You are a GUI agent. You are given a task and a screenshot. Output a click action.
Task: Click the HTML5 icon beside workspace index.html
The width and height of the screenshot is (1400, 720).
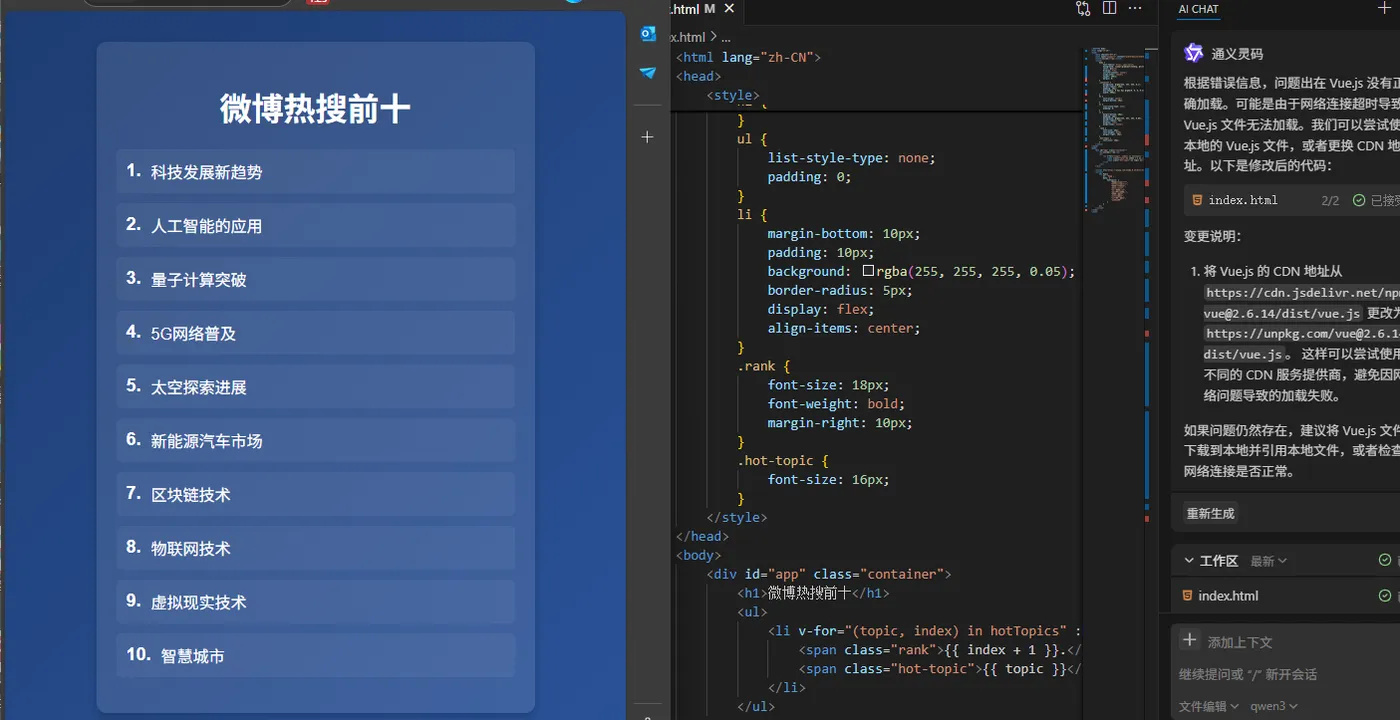[x=1188, y=596]
